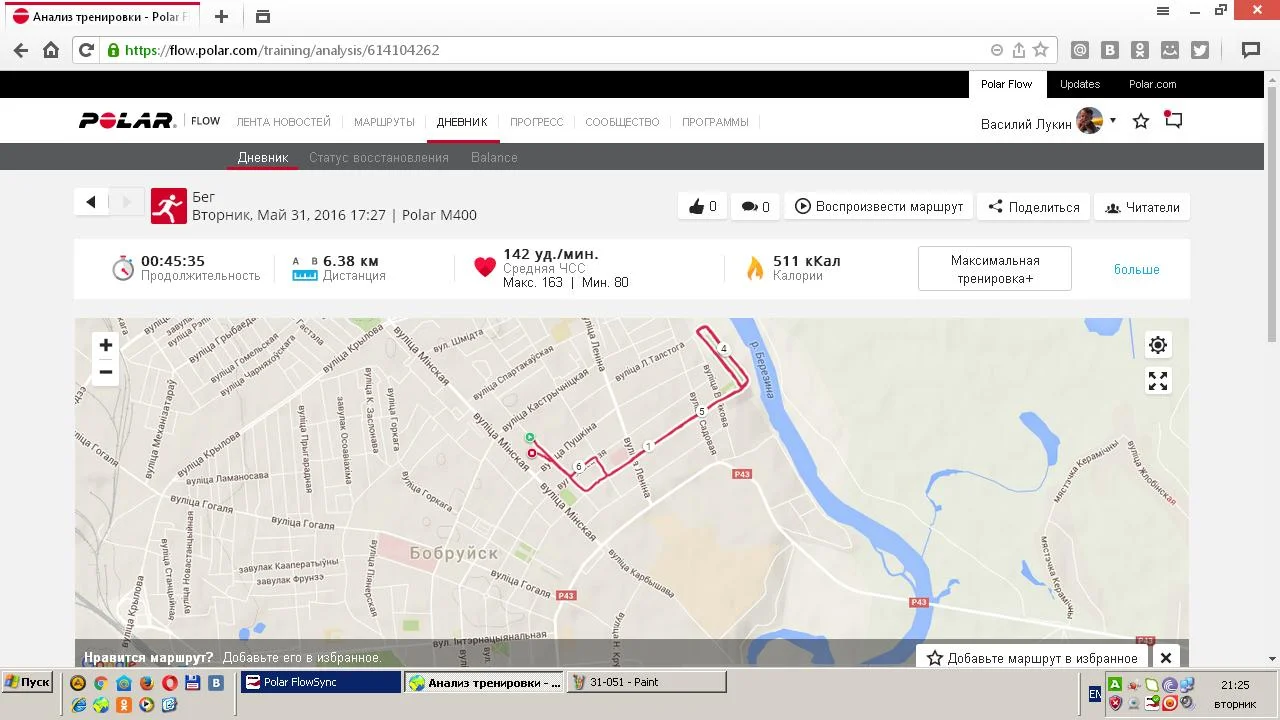The width and height of the screenshot is (1280, 720).
Task: Bookmark this page using the address bar star
Action: click(x=1040, y=50)
